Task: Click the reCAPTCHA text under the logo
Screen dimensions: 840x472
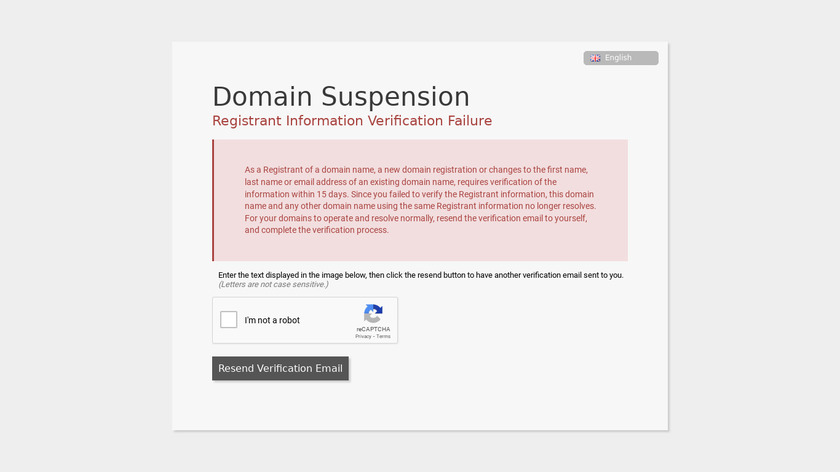Action: pyautogui.click(x=373, y=328)
